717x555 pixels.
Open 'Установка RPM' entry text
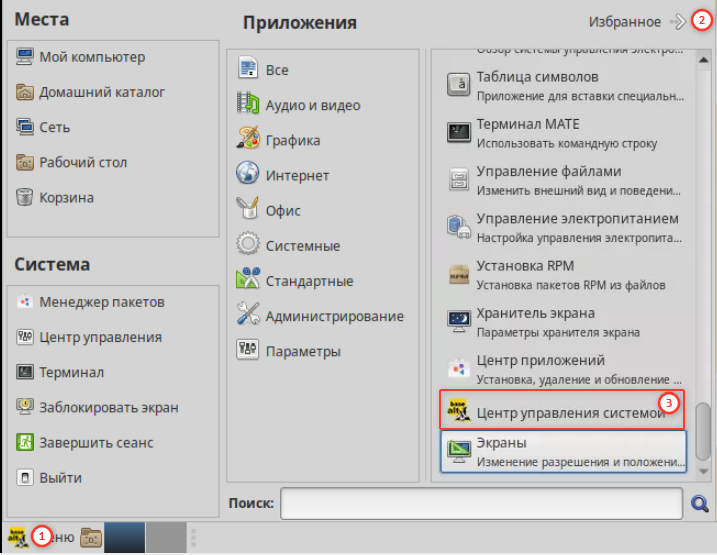click(525, 266)
